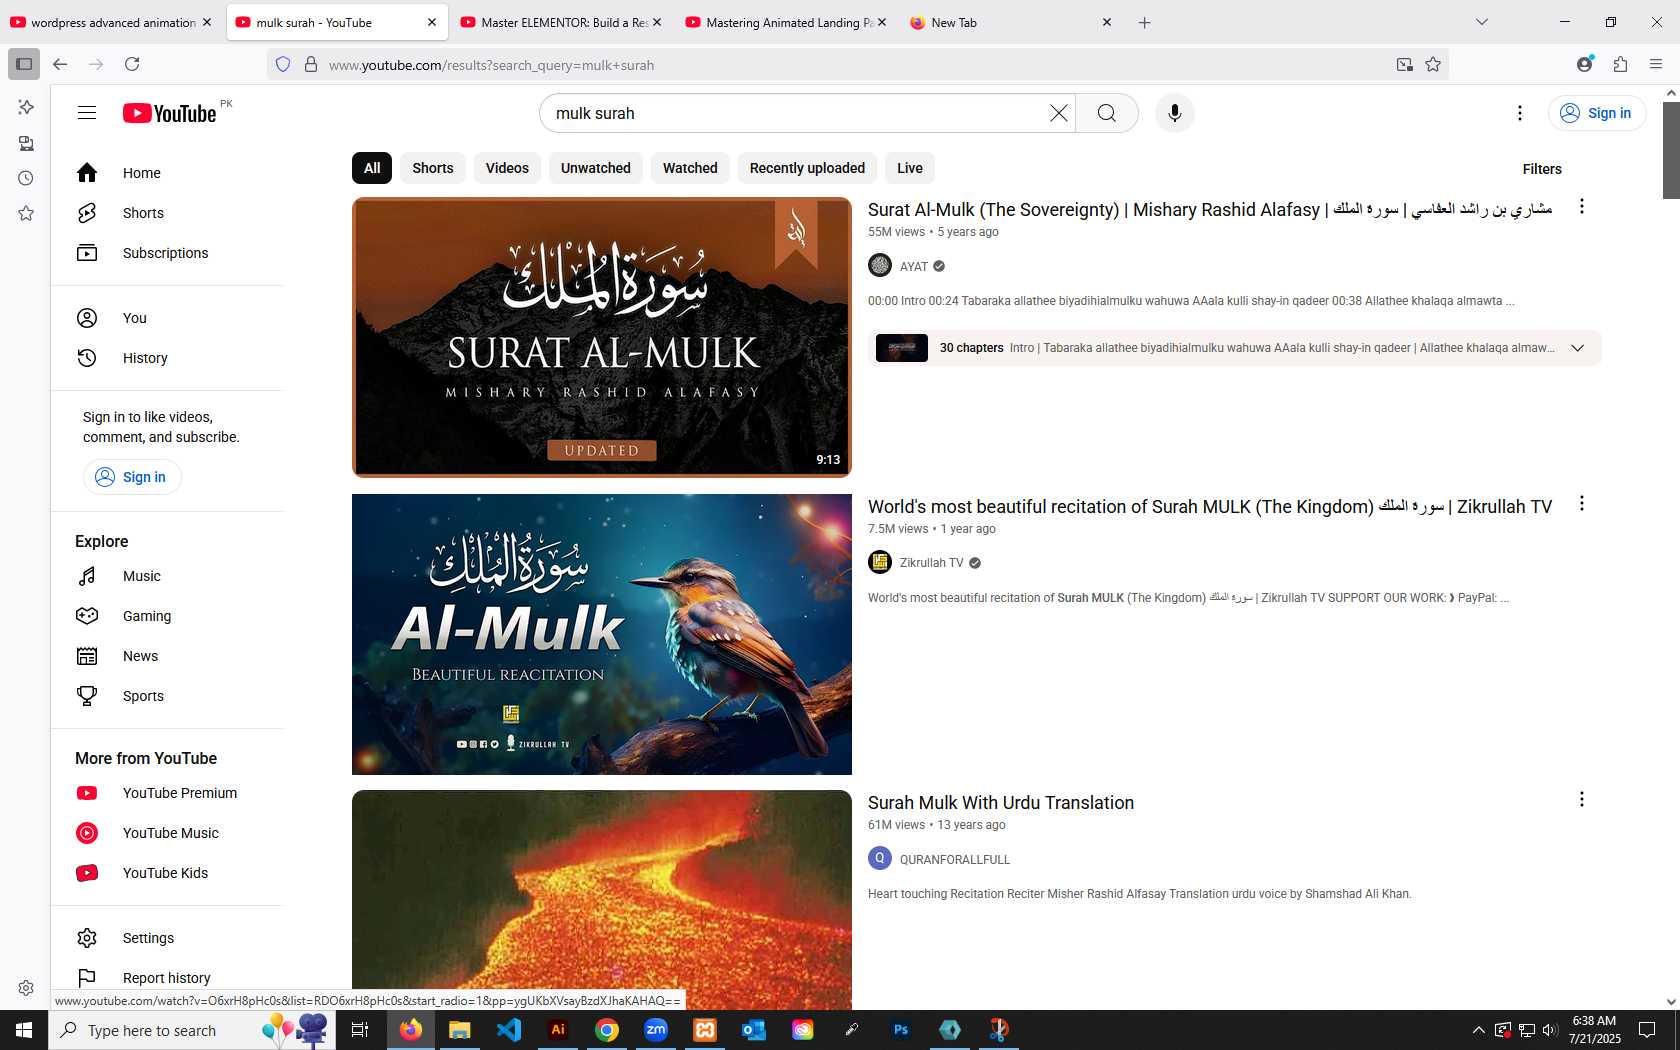Click the QURANFORALLFULL channel avatar

click(880, 858)
